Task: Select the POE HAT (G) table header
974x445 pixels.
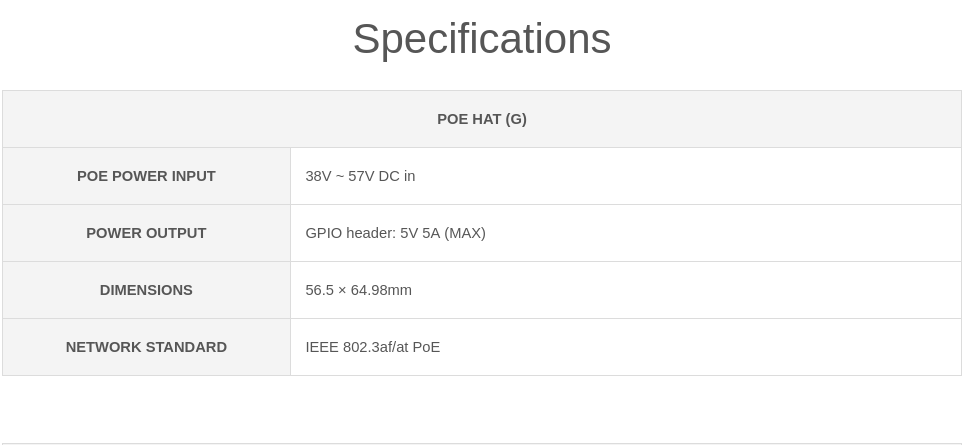Action: pyautogui.click(x=482, y=119)
